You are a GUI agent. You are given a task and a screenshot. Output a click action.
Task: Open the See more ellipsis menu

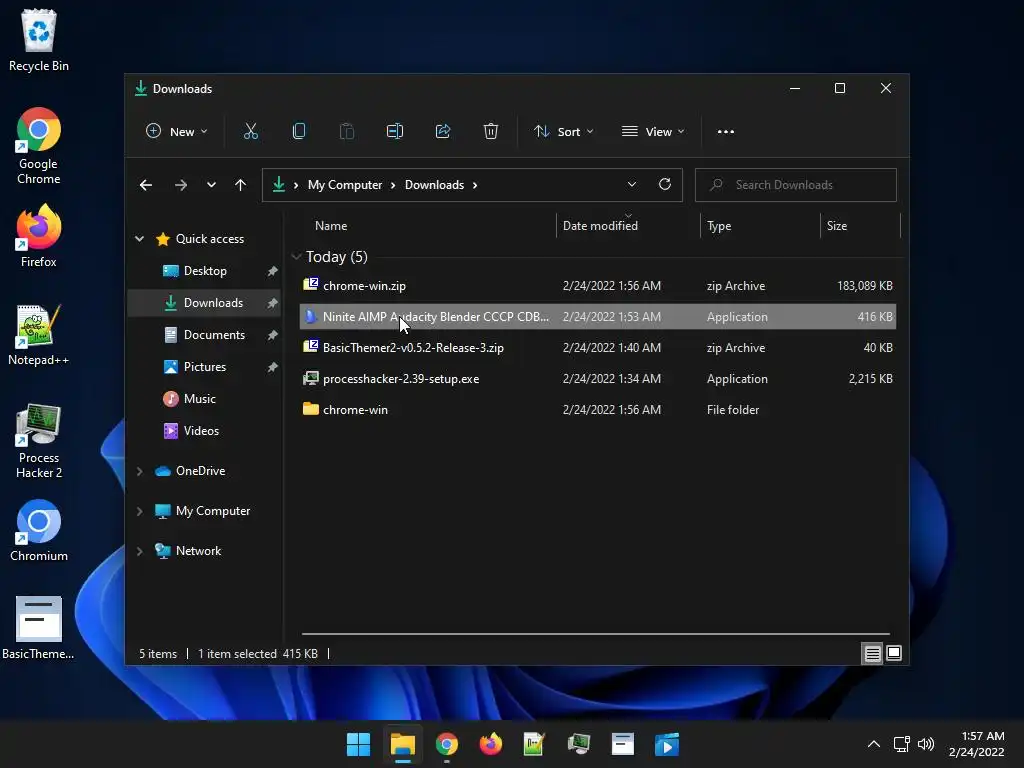pos(726,131)
